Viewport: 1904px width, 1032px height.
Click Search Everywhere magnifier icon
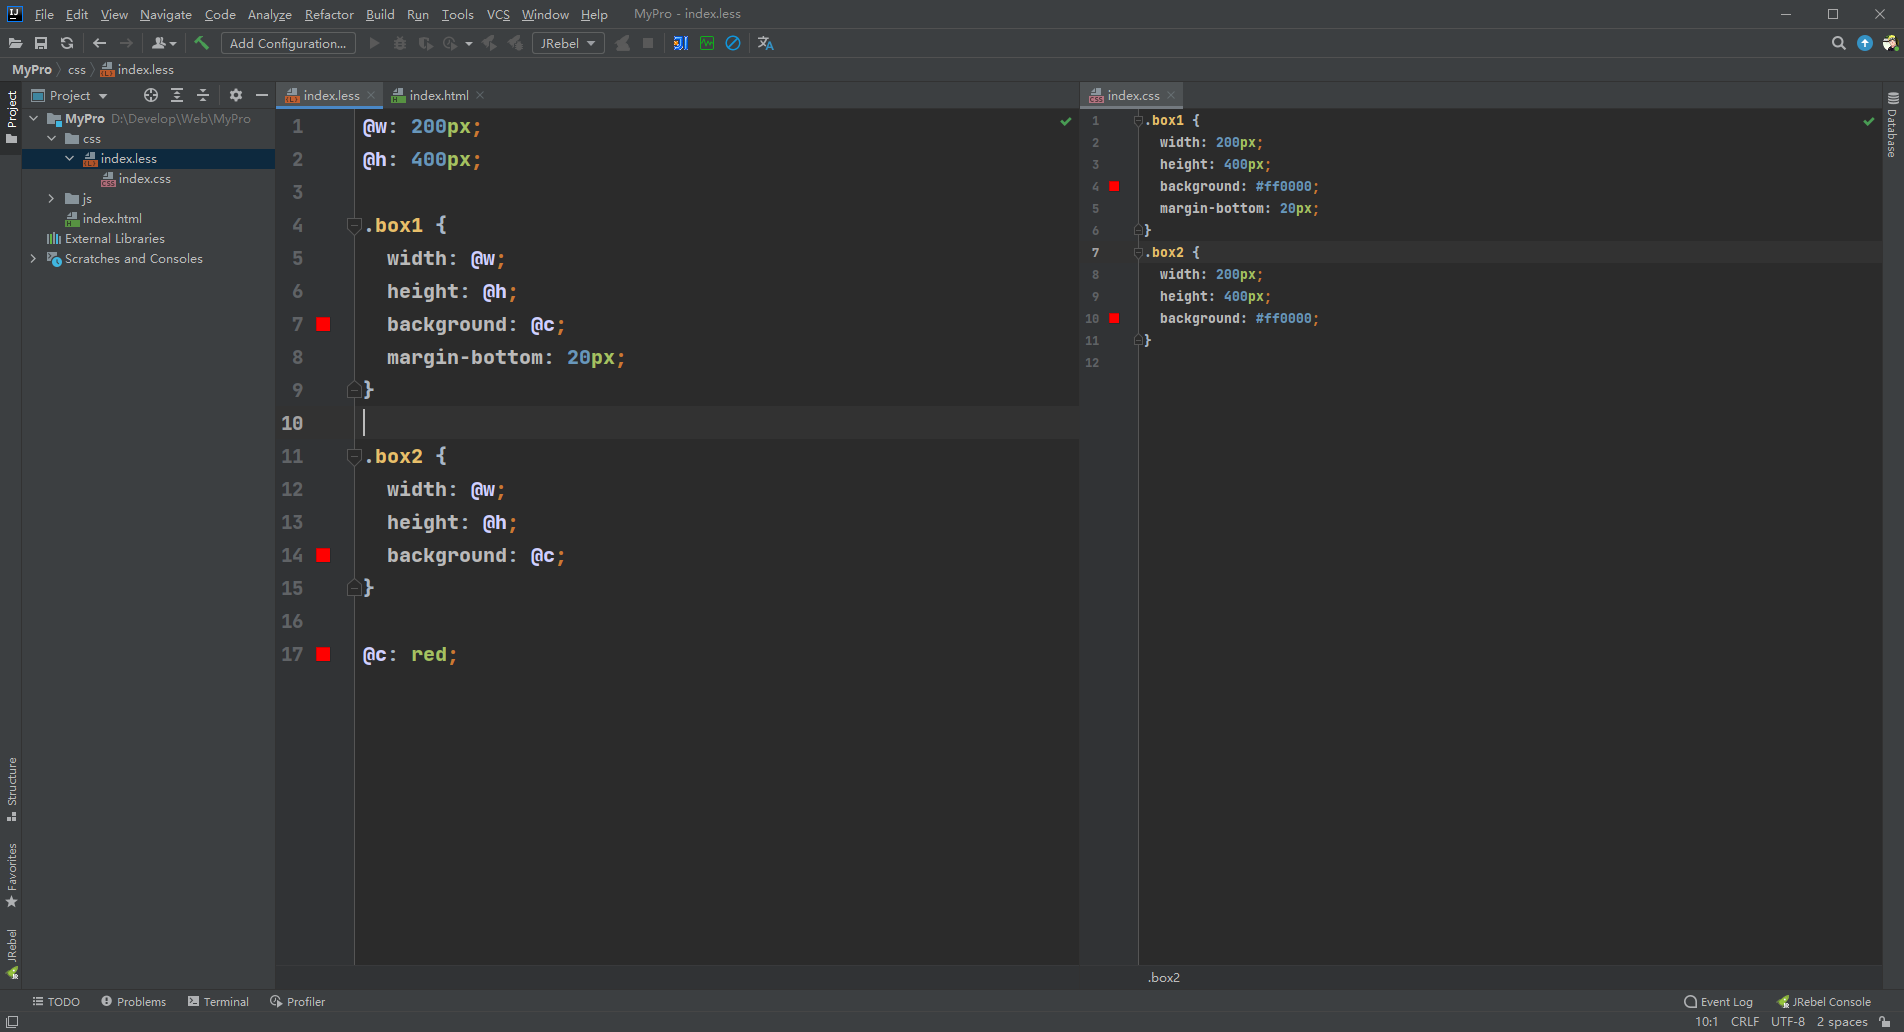coord(1838,43)
